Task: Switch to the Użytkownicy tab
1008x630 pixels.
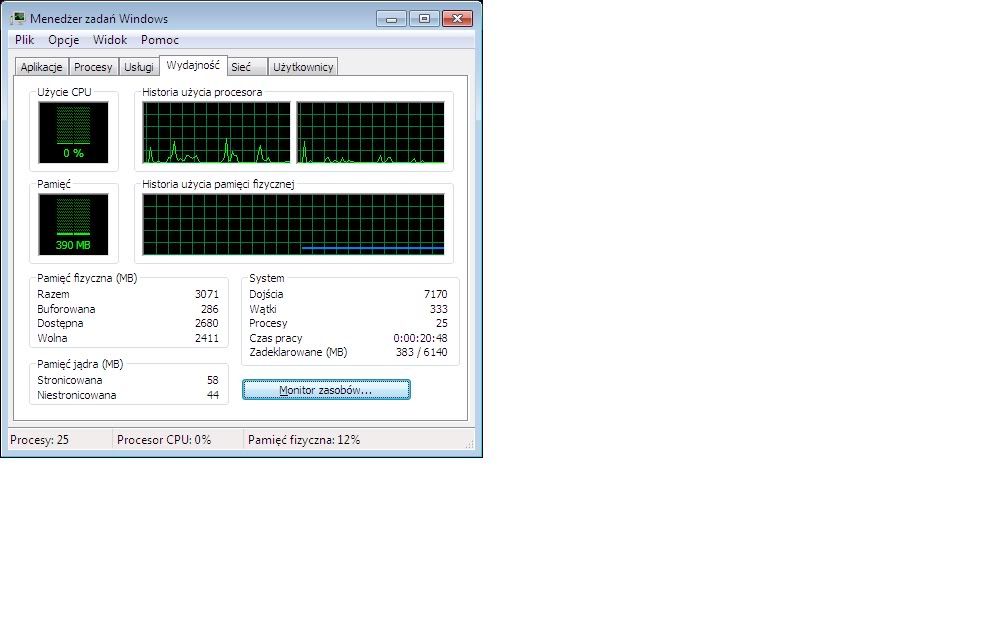Action: 303,67
